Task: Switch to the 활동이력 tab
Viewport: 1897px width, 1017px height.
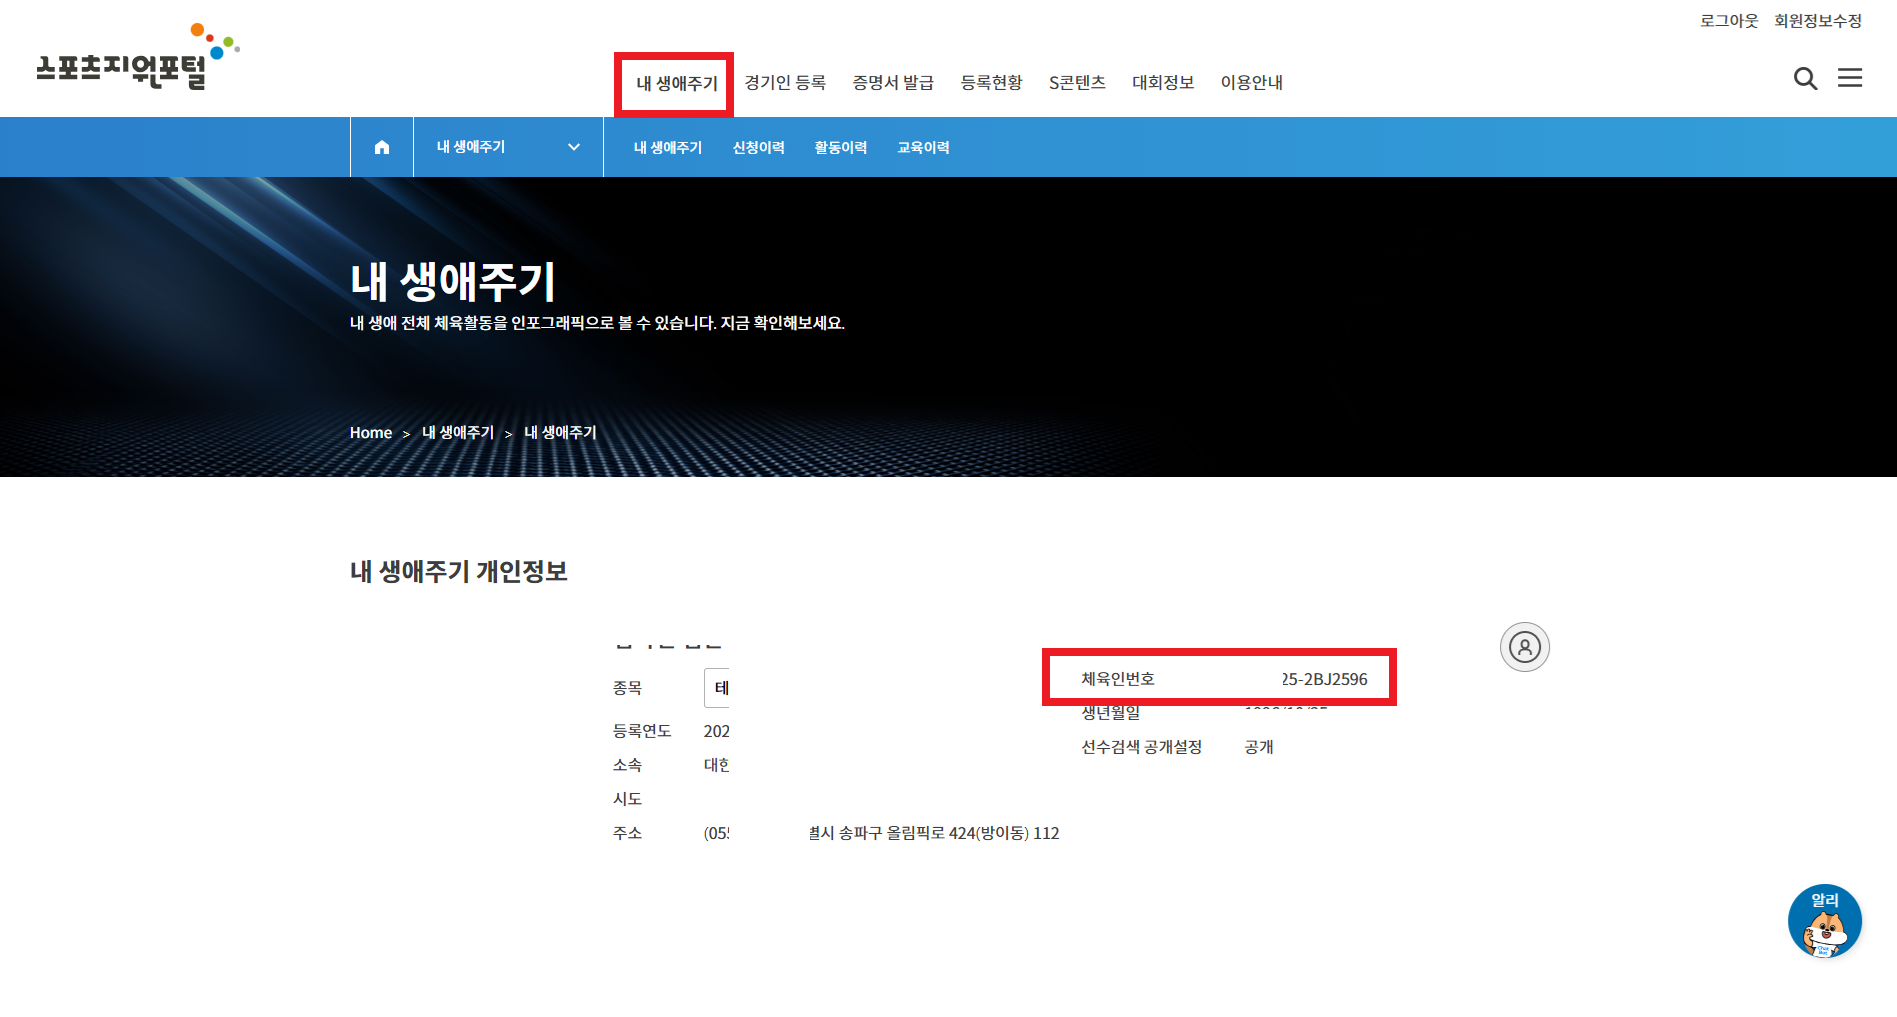Action: click(x=841, y=147)
